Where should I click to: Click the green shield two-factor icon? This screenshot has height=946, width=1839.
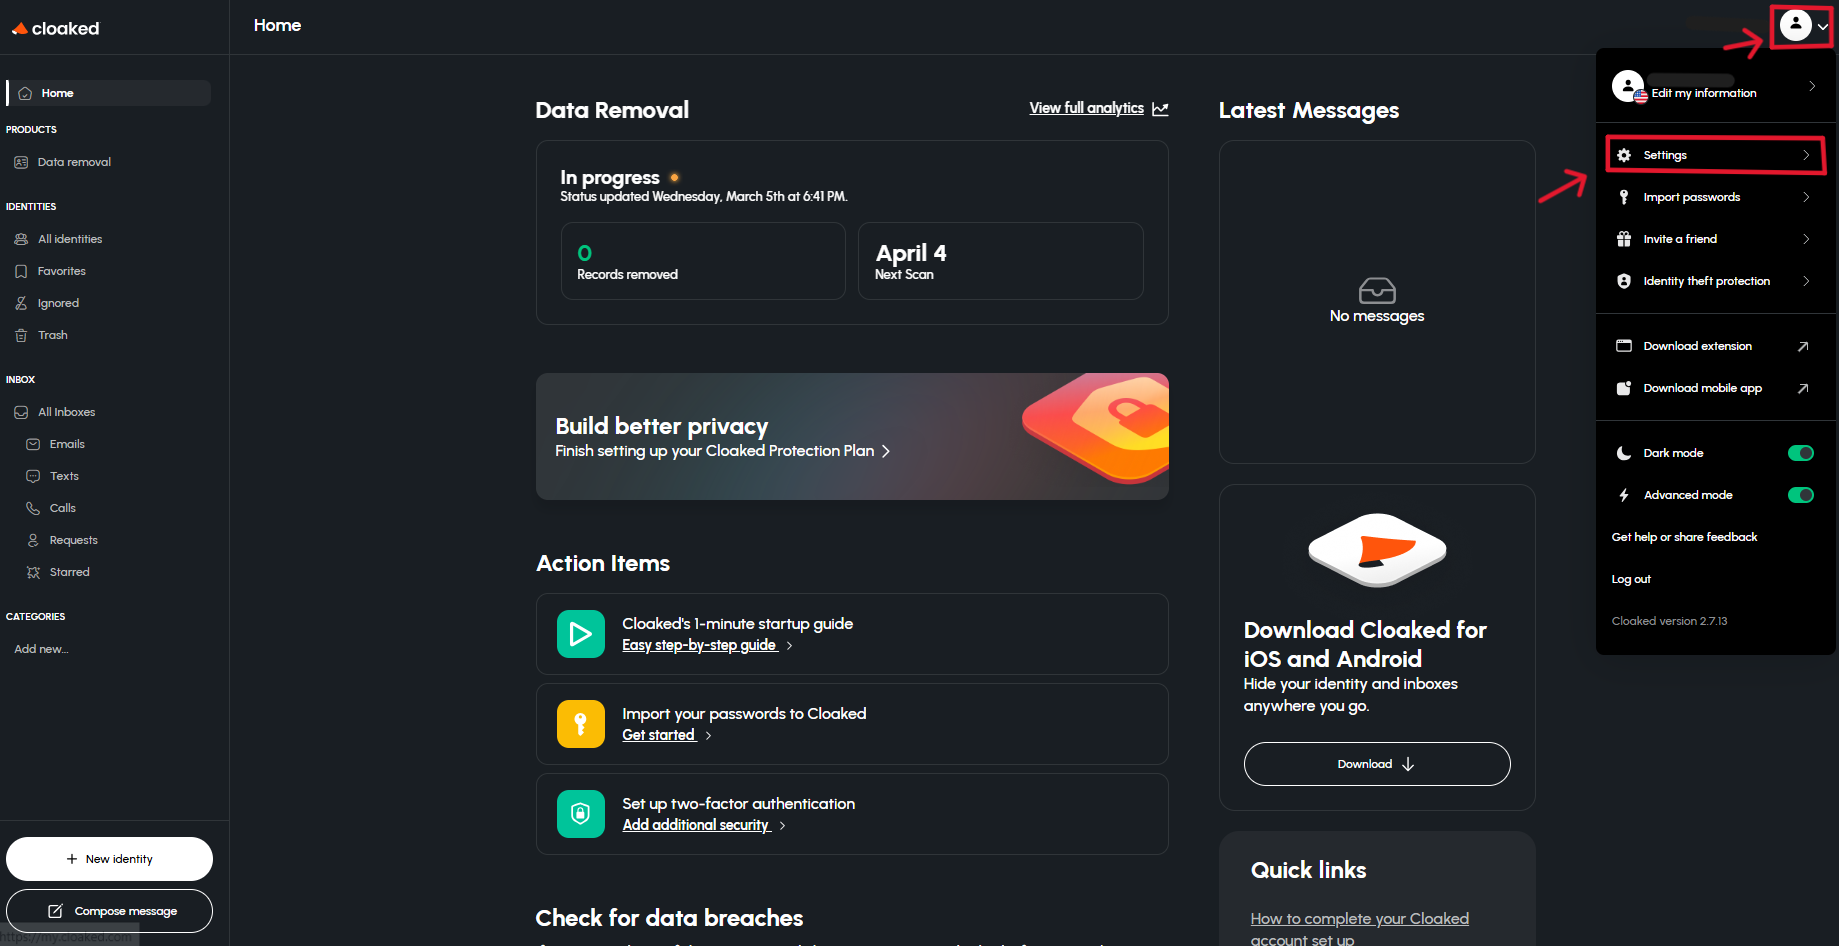tap(581, 814)
